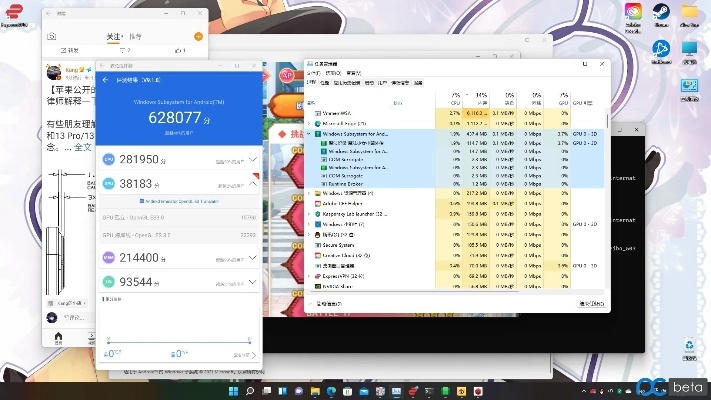The image size is (711, 400).
Task: Switch to the 推荐 tab in Weibo
Action: point(135,36)
